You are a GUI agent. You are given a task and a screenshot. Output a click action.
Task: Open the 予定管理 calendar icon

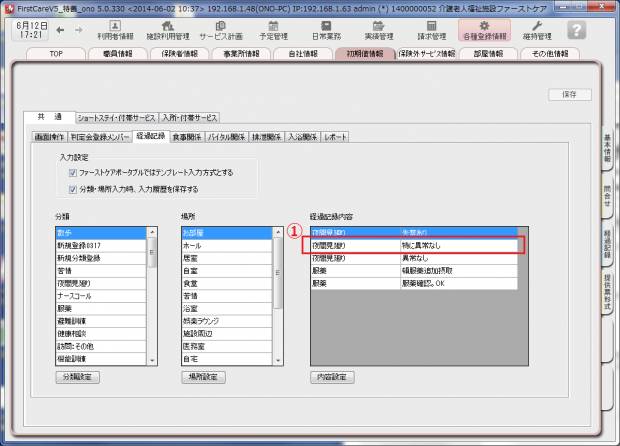point(273,29)
